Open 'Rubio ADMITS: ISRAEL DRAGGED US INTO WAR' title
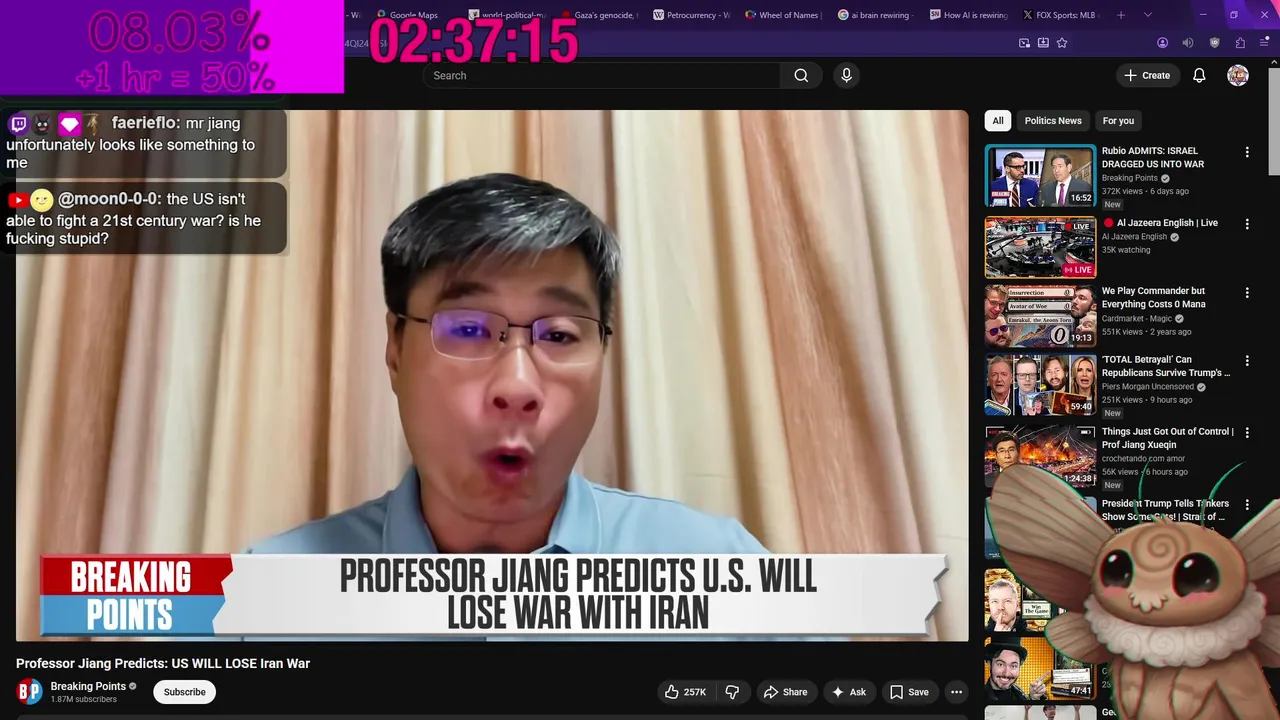1280x720 pixels. click(x=1152, y=157)
